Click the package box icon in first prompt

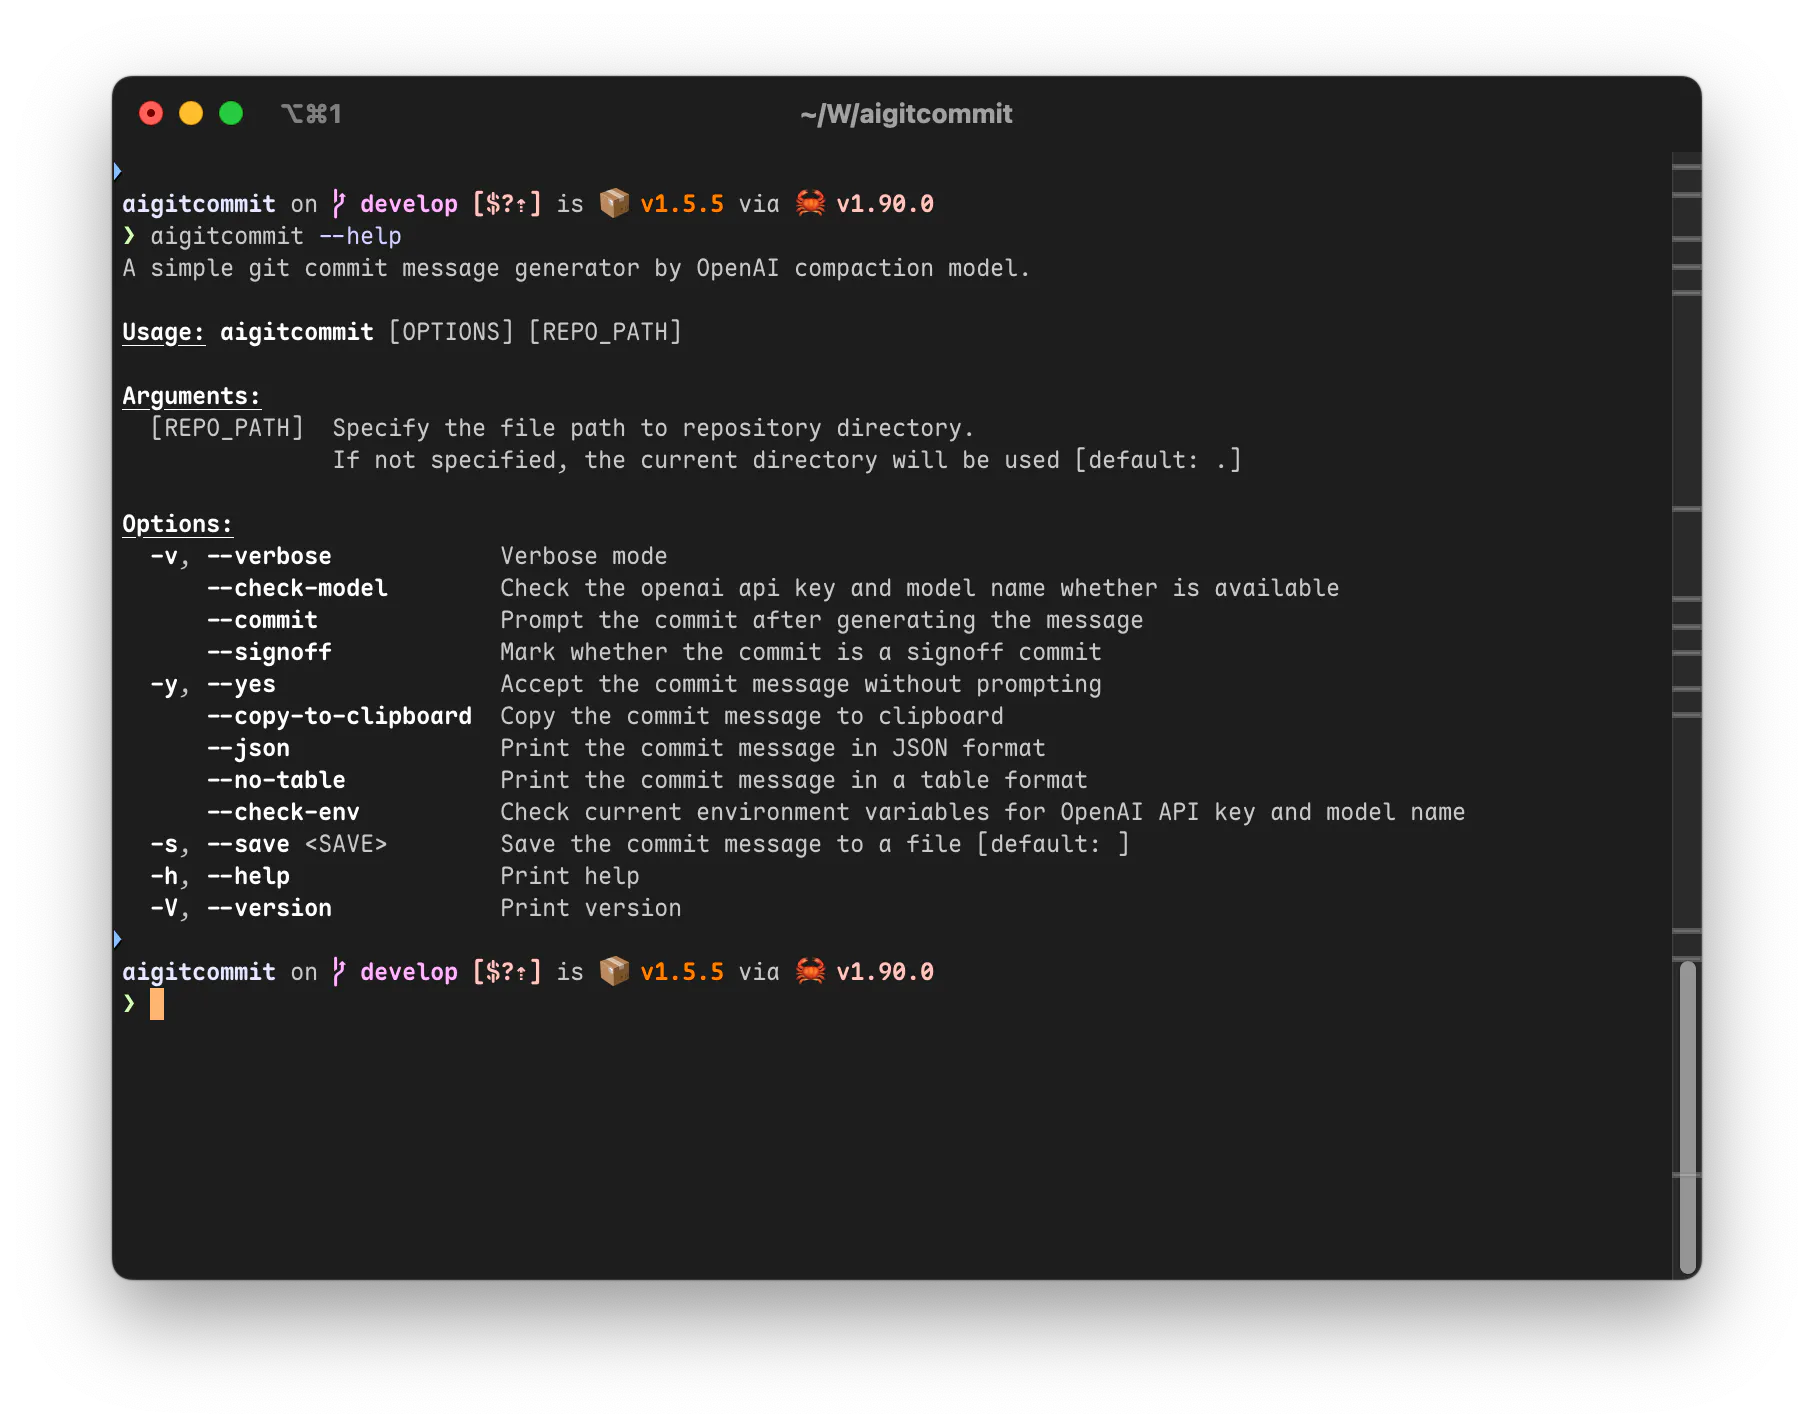(x=614, y=203)
